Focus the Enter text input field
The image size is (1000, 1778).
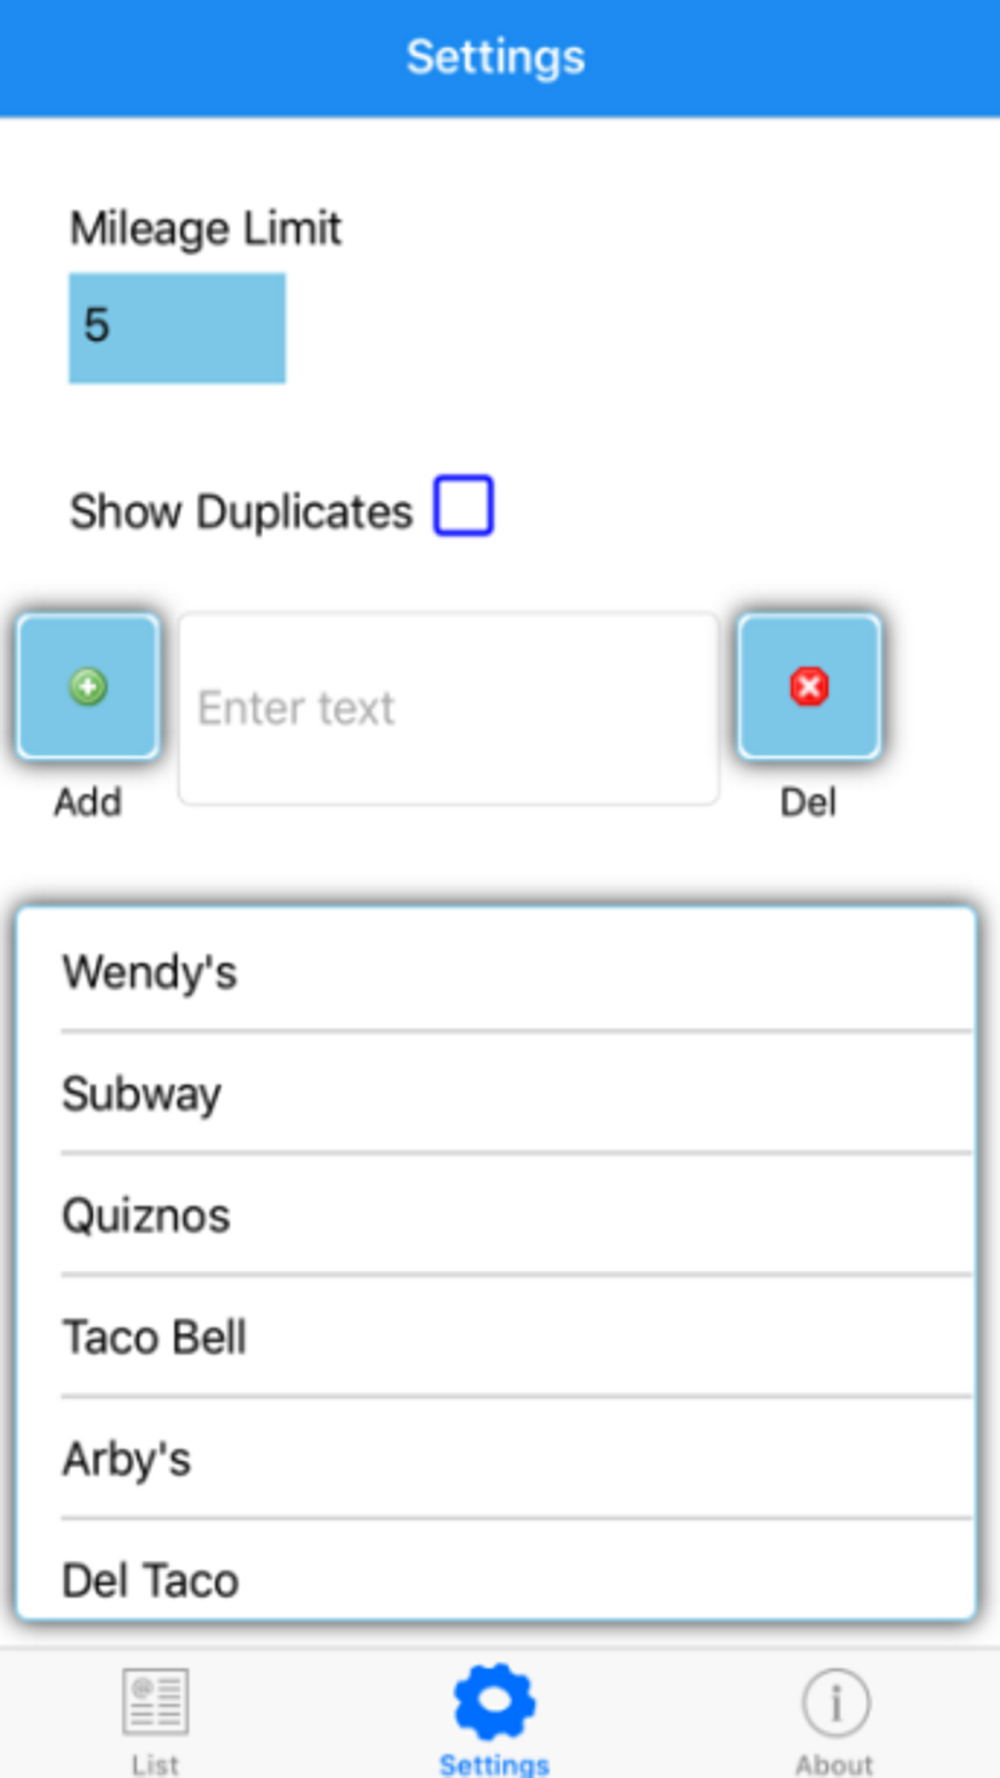(448, 708)
